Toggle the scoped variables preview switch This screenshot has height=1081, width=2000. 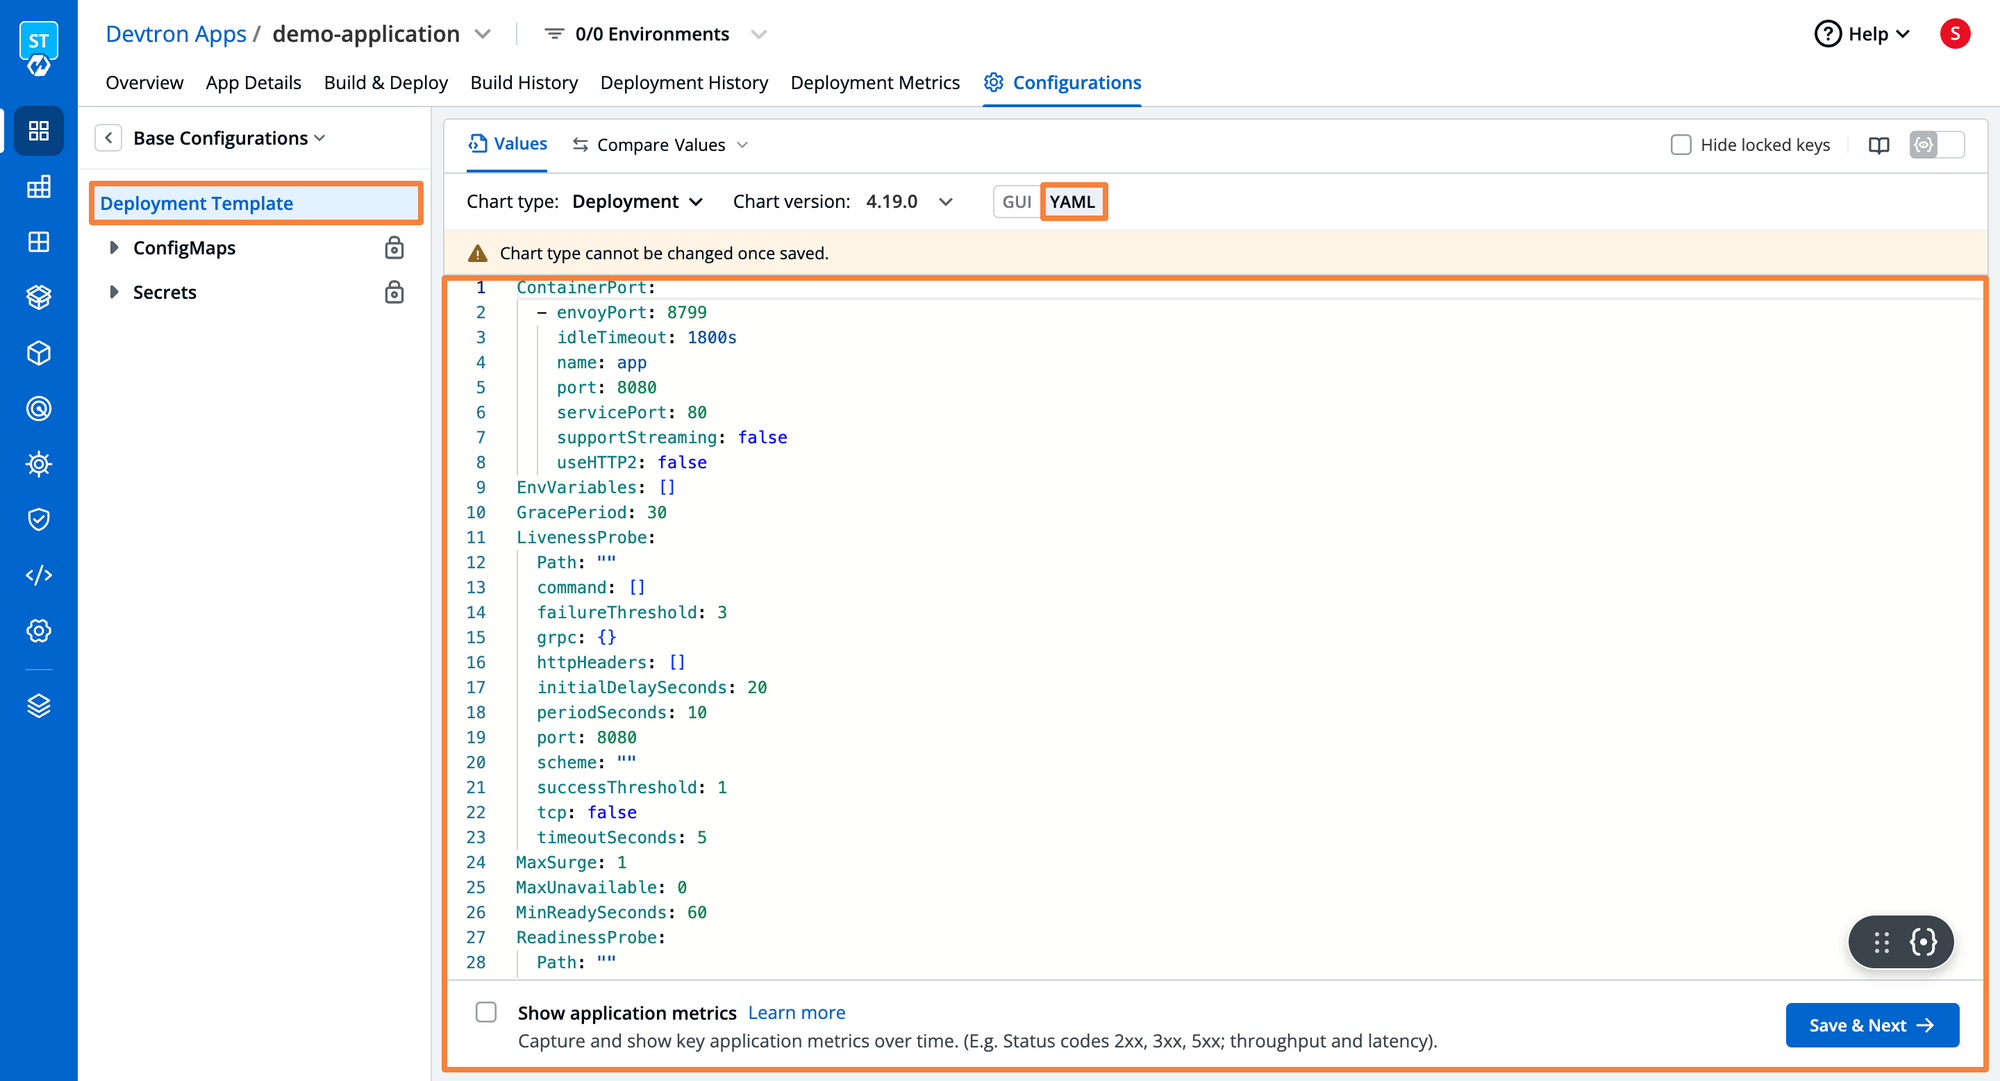click(1936, 145)
